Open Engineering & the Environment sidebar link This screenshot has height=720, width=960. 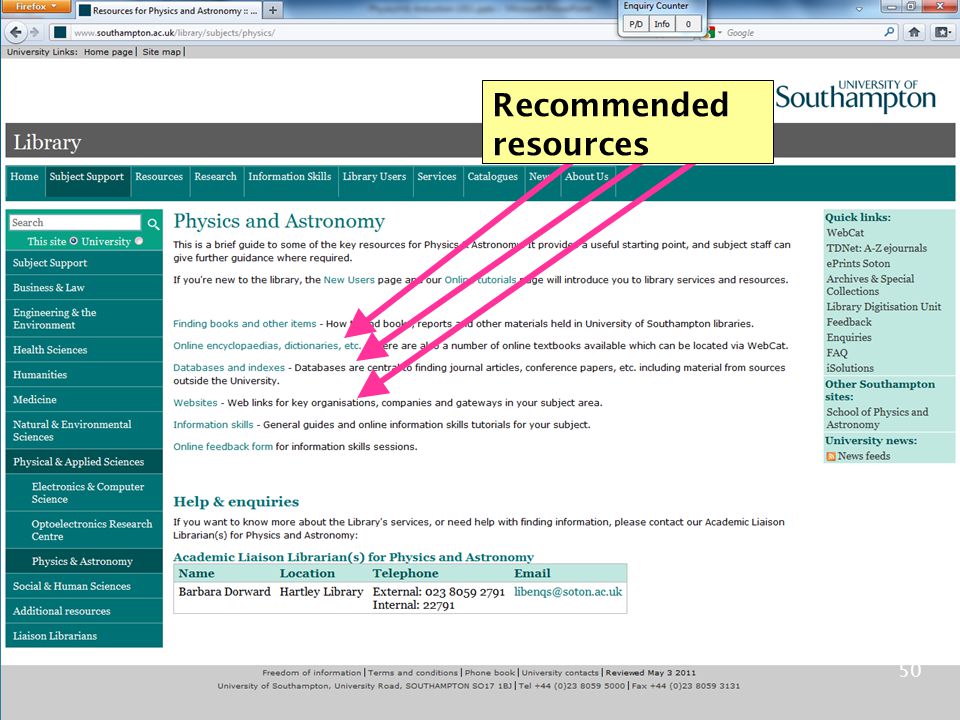tap(84, 318)
